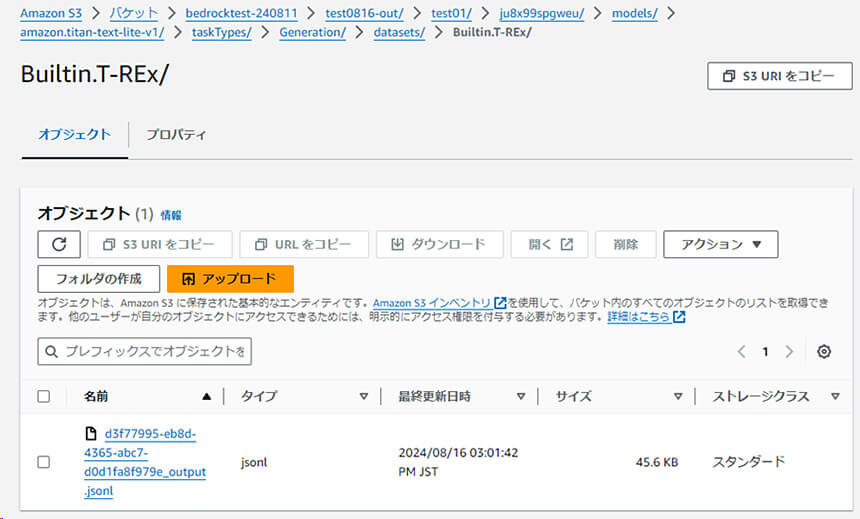Select the d3f77995 jsonl object checkbox

44,462
